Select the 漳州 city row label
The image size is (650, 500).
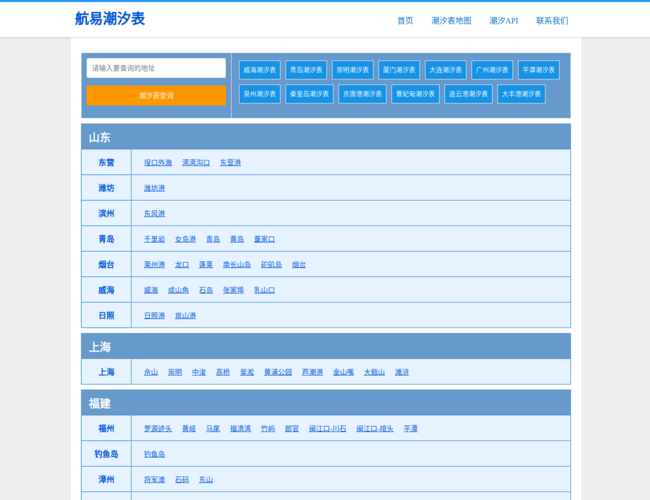pos(106,480)
